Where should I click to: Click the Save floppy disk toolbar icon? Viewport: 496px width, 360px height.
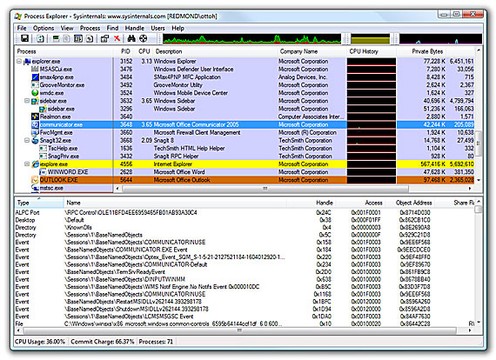(24, 39)
